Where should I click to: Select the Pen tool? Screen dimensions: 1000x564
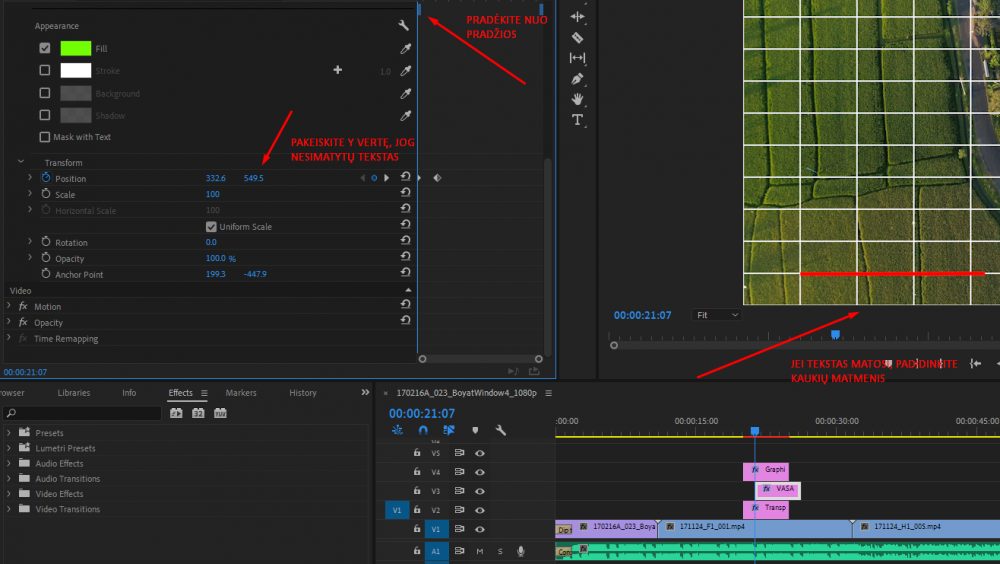(x=577, y=78)
